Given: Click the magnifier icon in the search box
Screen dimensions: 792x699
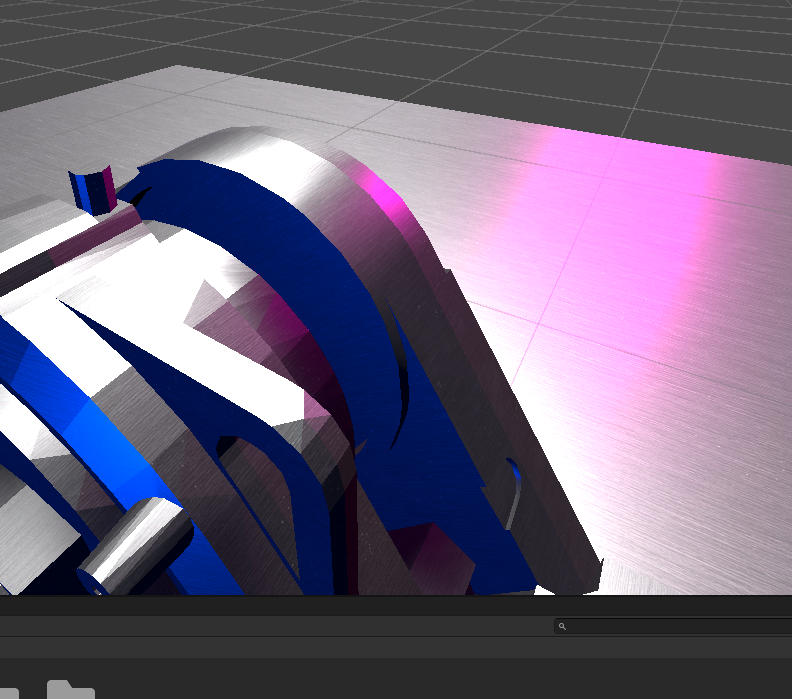Looking at the screenshot, I should 562,626.
